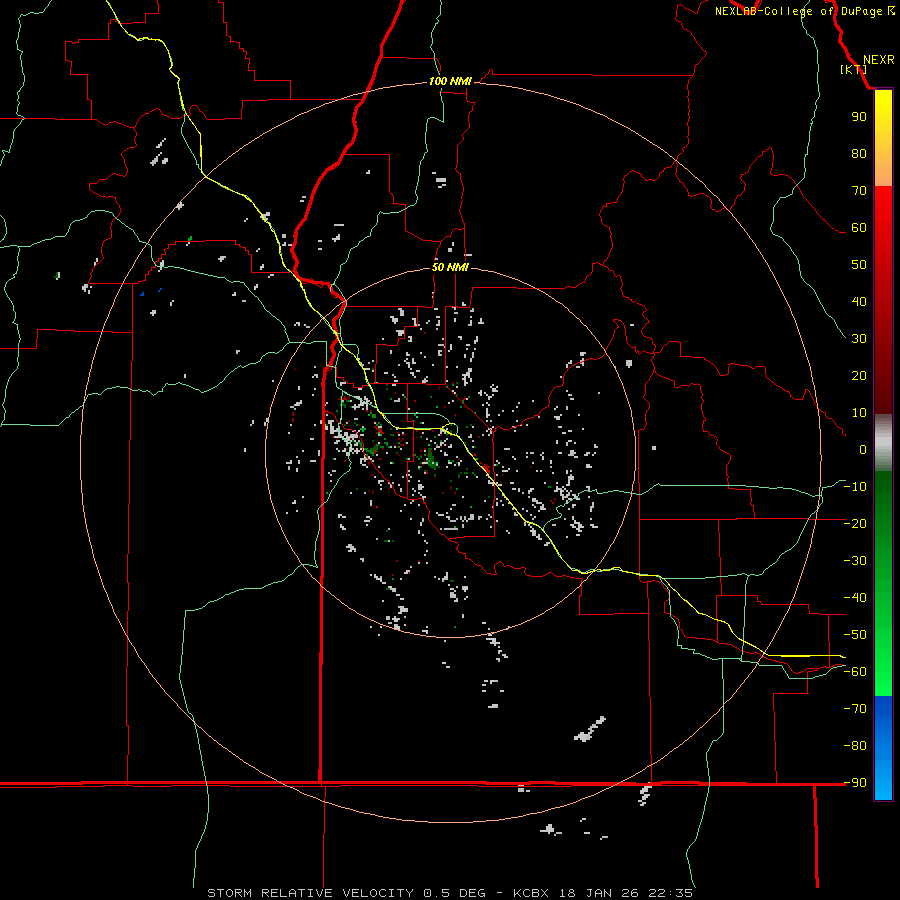
Task: Select the -80 knot scale label
Action: [x=855, y=746]
